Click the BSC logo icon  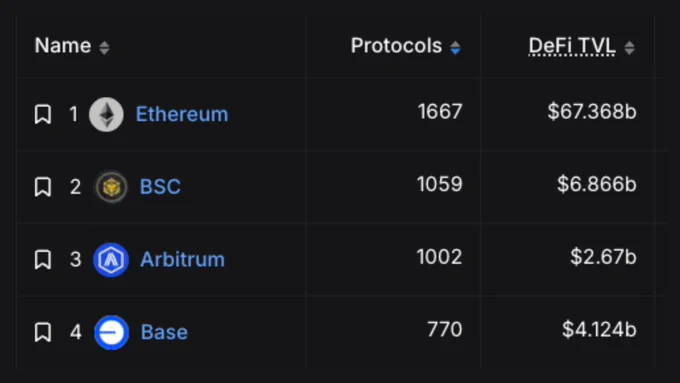point(111,187)
